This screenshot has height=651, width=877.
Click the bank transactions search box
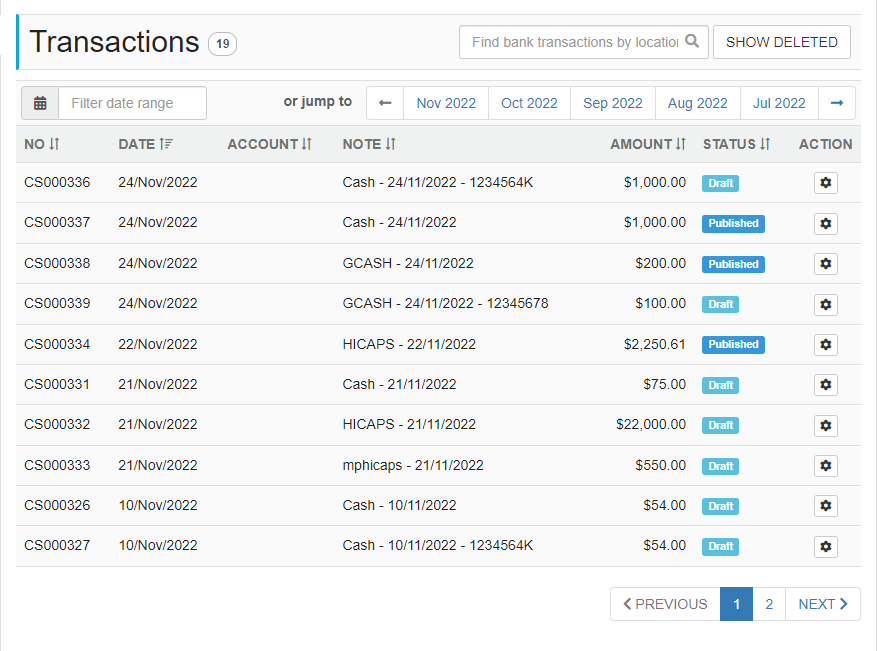570,42
